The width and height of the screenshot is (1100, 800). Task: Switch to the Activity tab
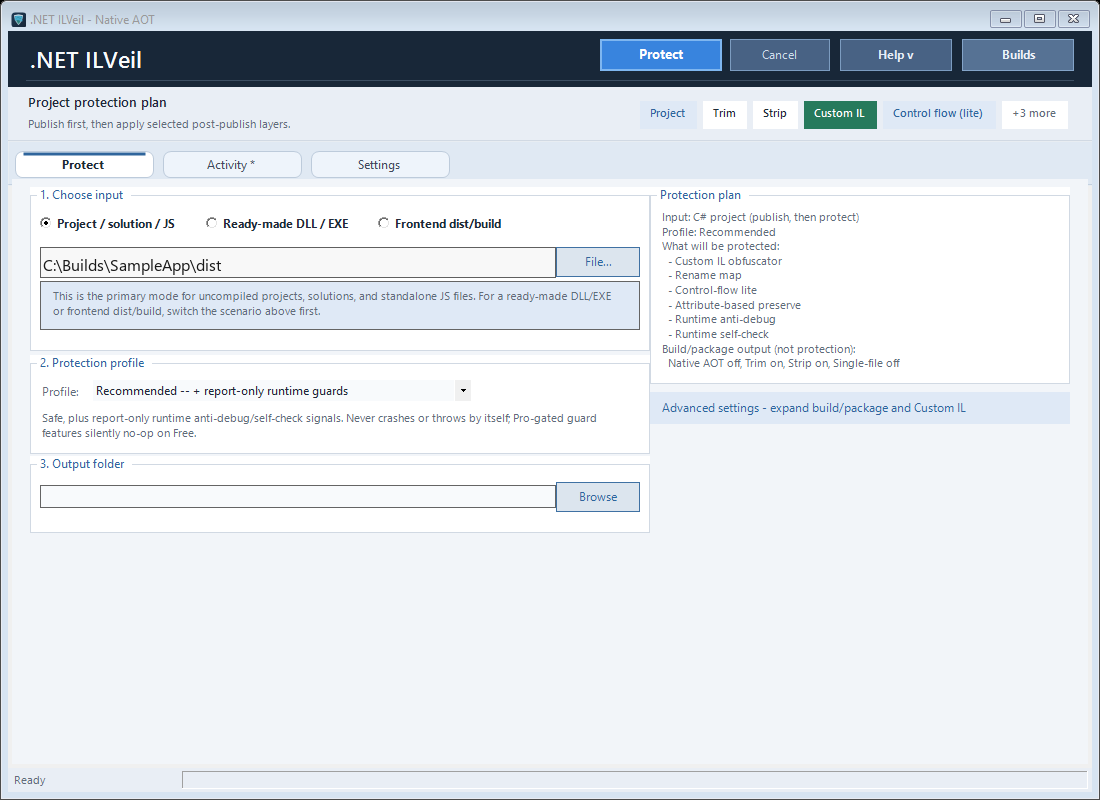(x=232, y=165)
